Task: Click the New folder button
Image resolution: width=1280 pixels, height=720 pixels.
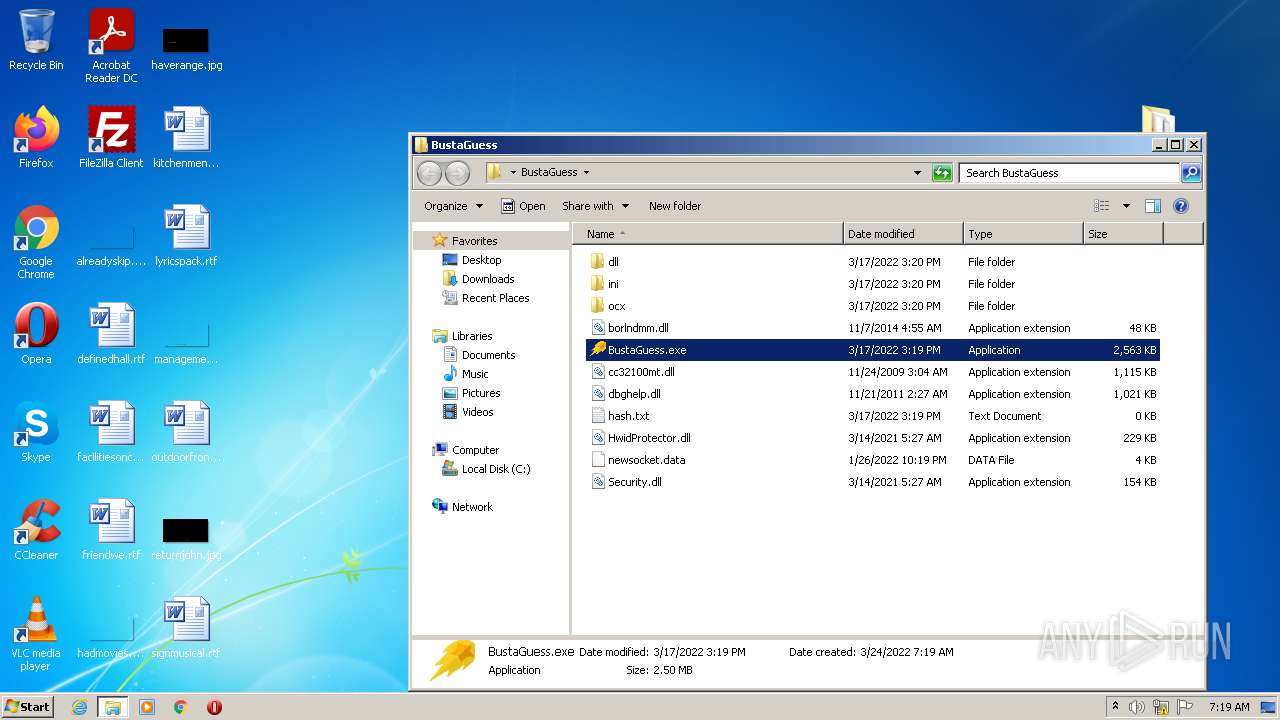Action: coord(675,206)
